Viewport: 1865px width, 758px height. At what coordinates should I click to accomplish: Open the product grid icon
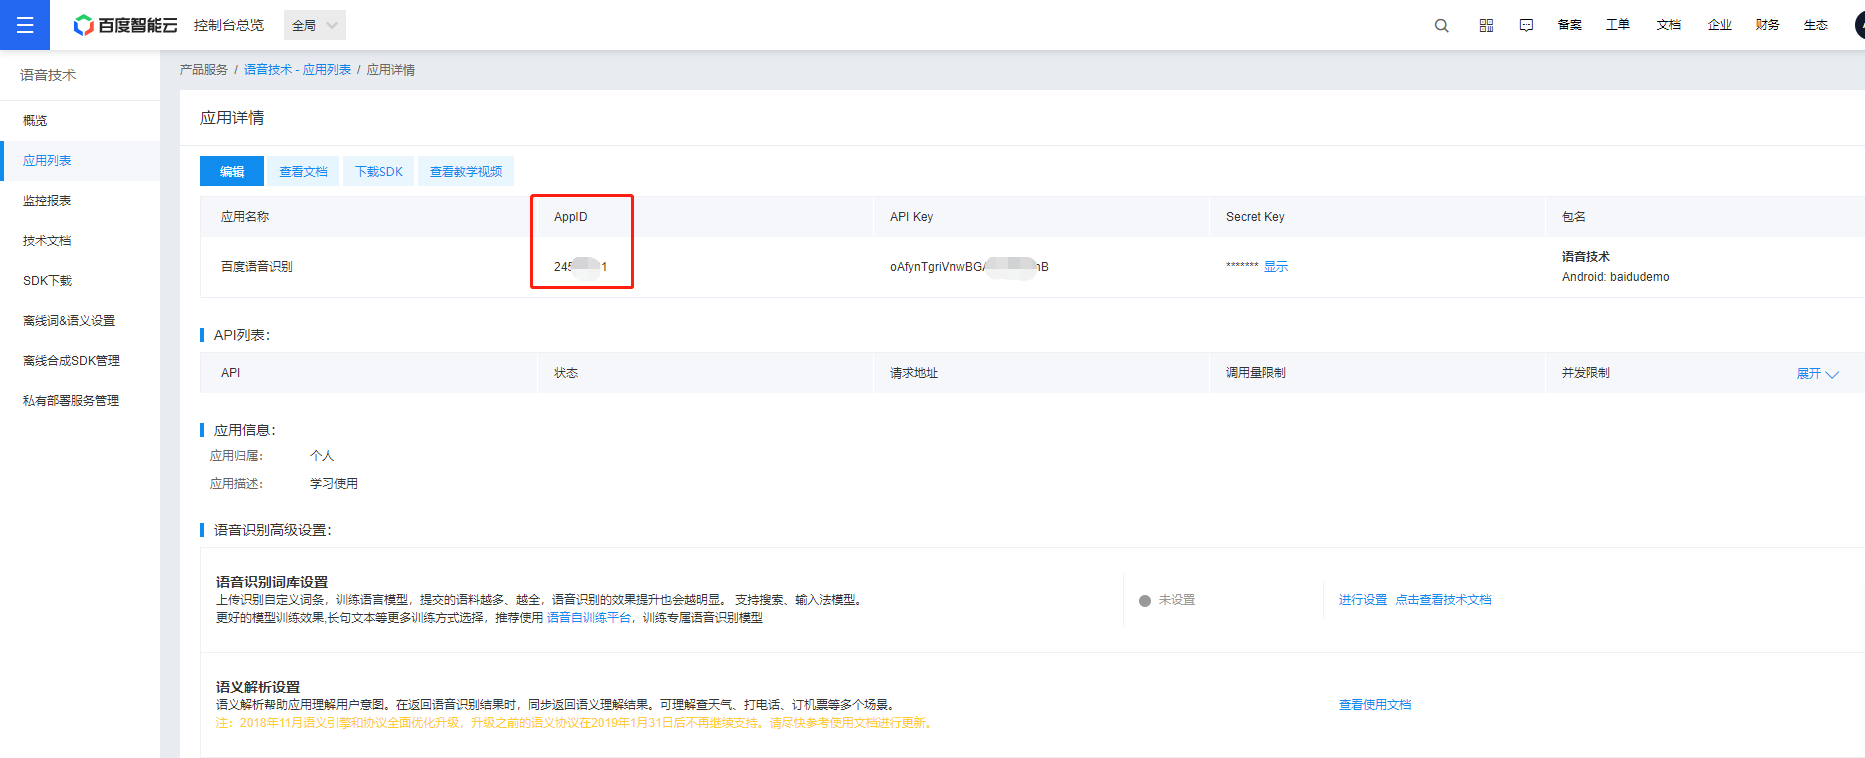click(1486, 25)
